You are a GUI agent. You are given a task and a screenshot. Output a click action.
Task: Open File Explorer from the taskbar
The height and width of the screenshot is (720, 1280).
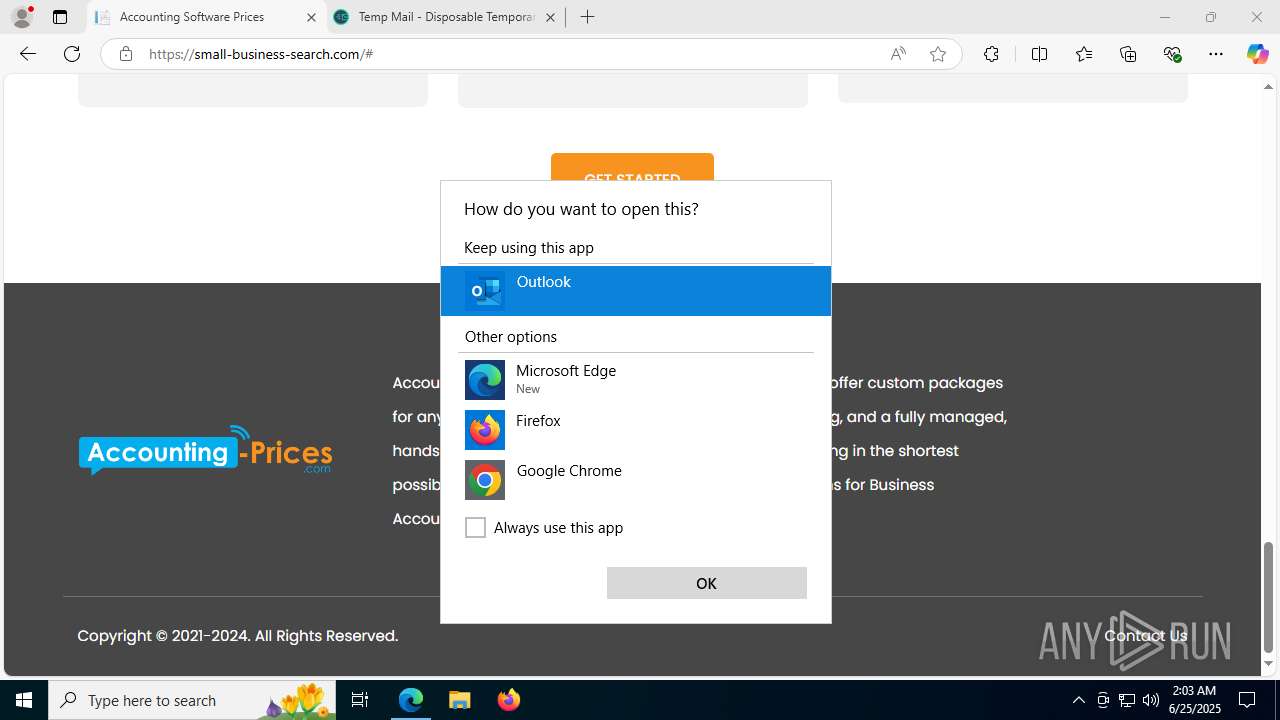point(459,700)
